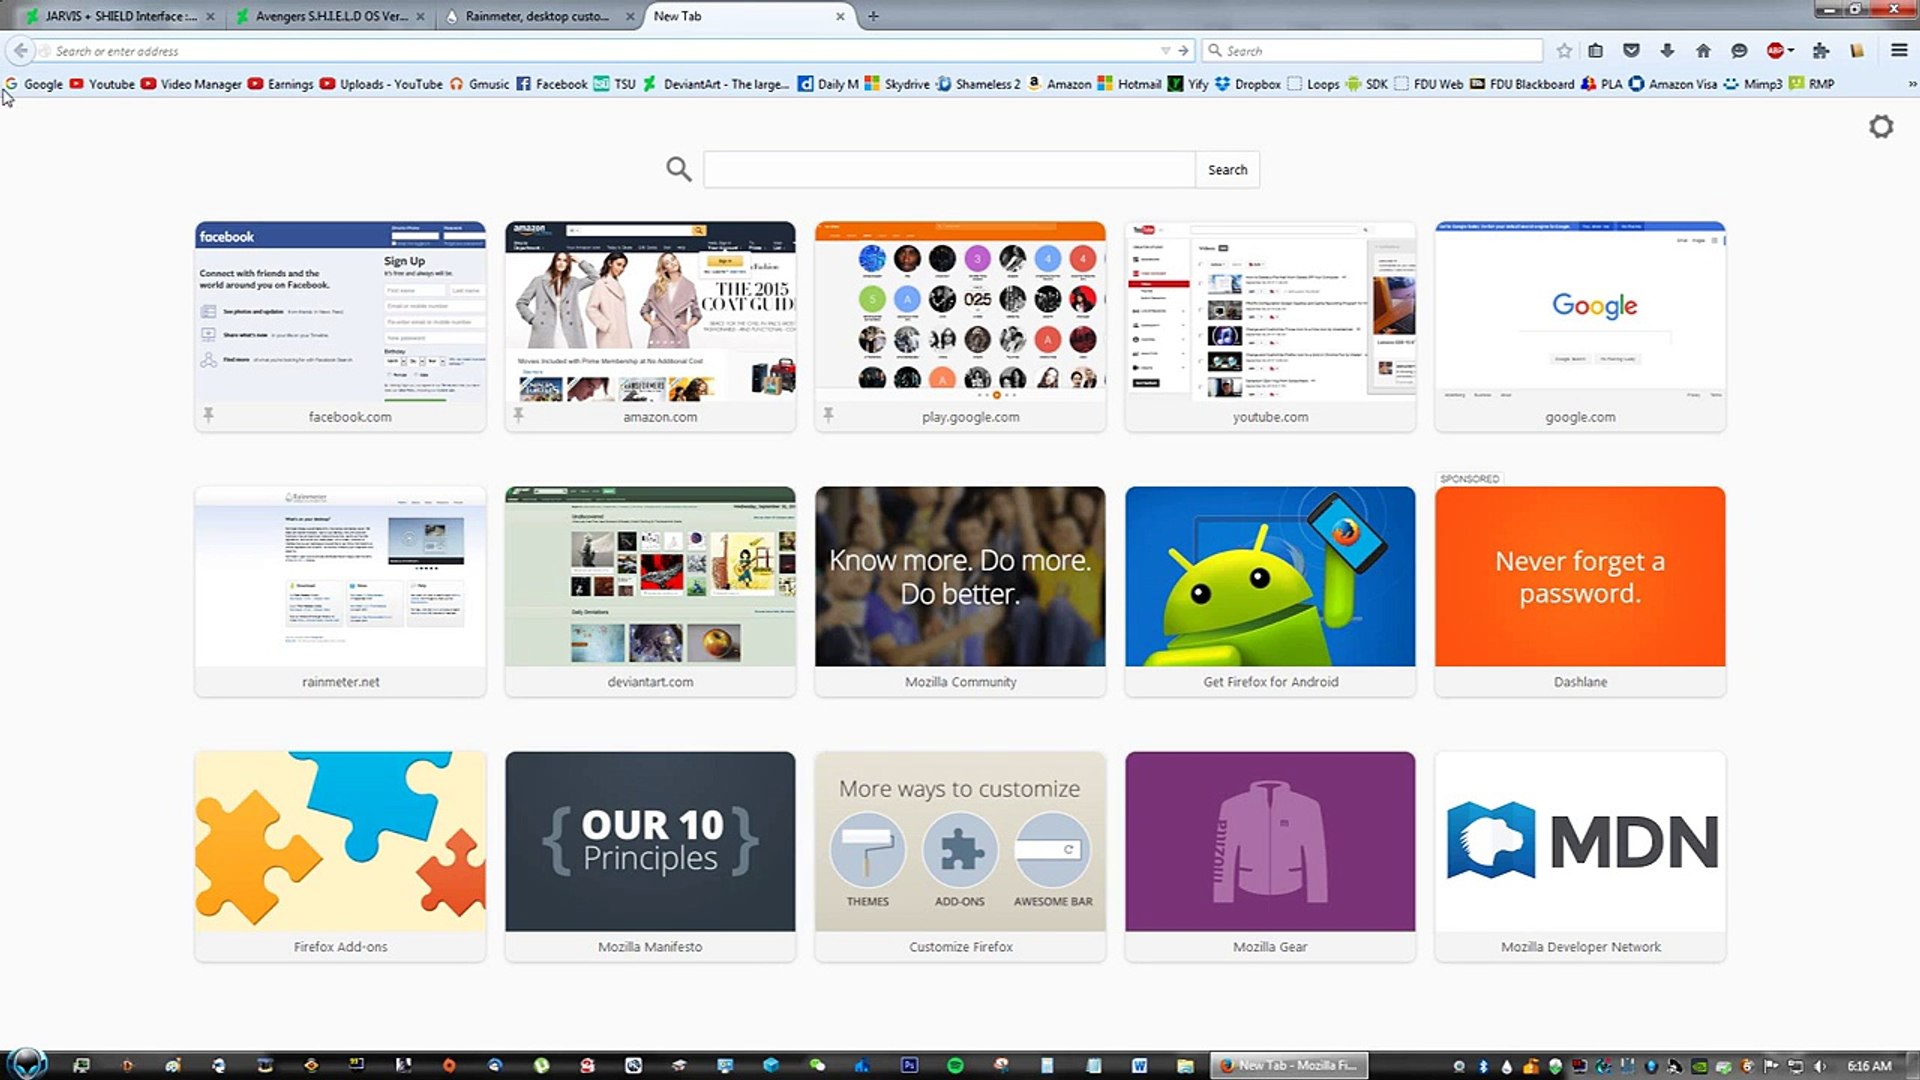Viewport: 1920px width, 1080px height.
Task: Click the Add-ons puzzle piece toolbar icon
Action: tap(1820, 50)
